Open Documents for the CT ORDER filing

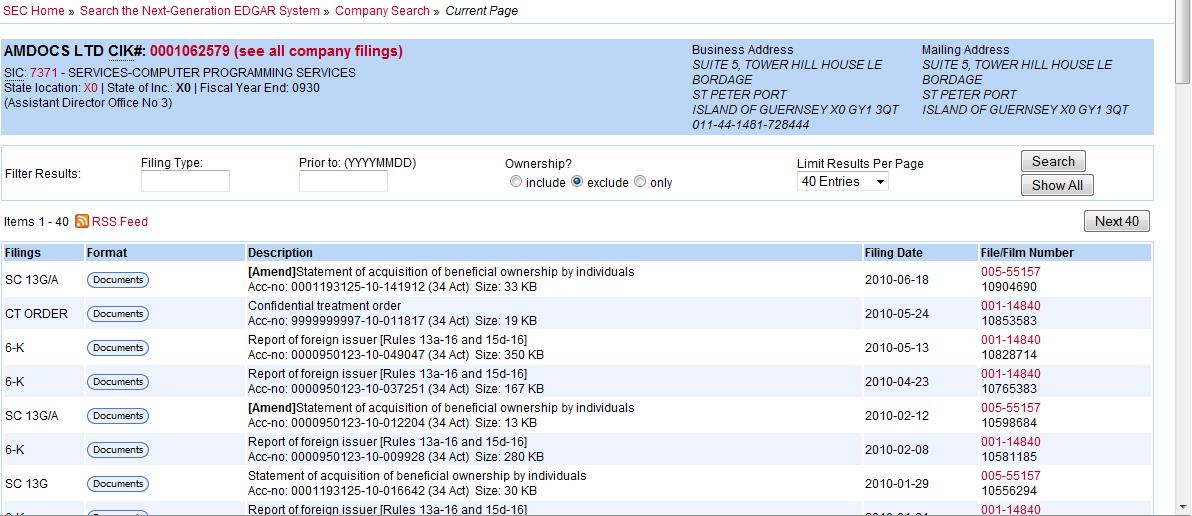coord(118,314)
